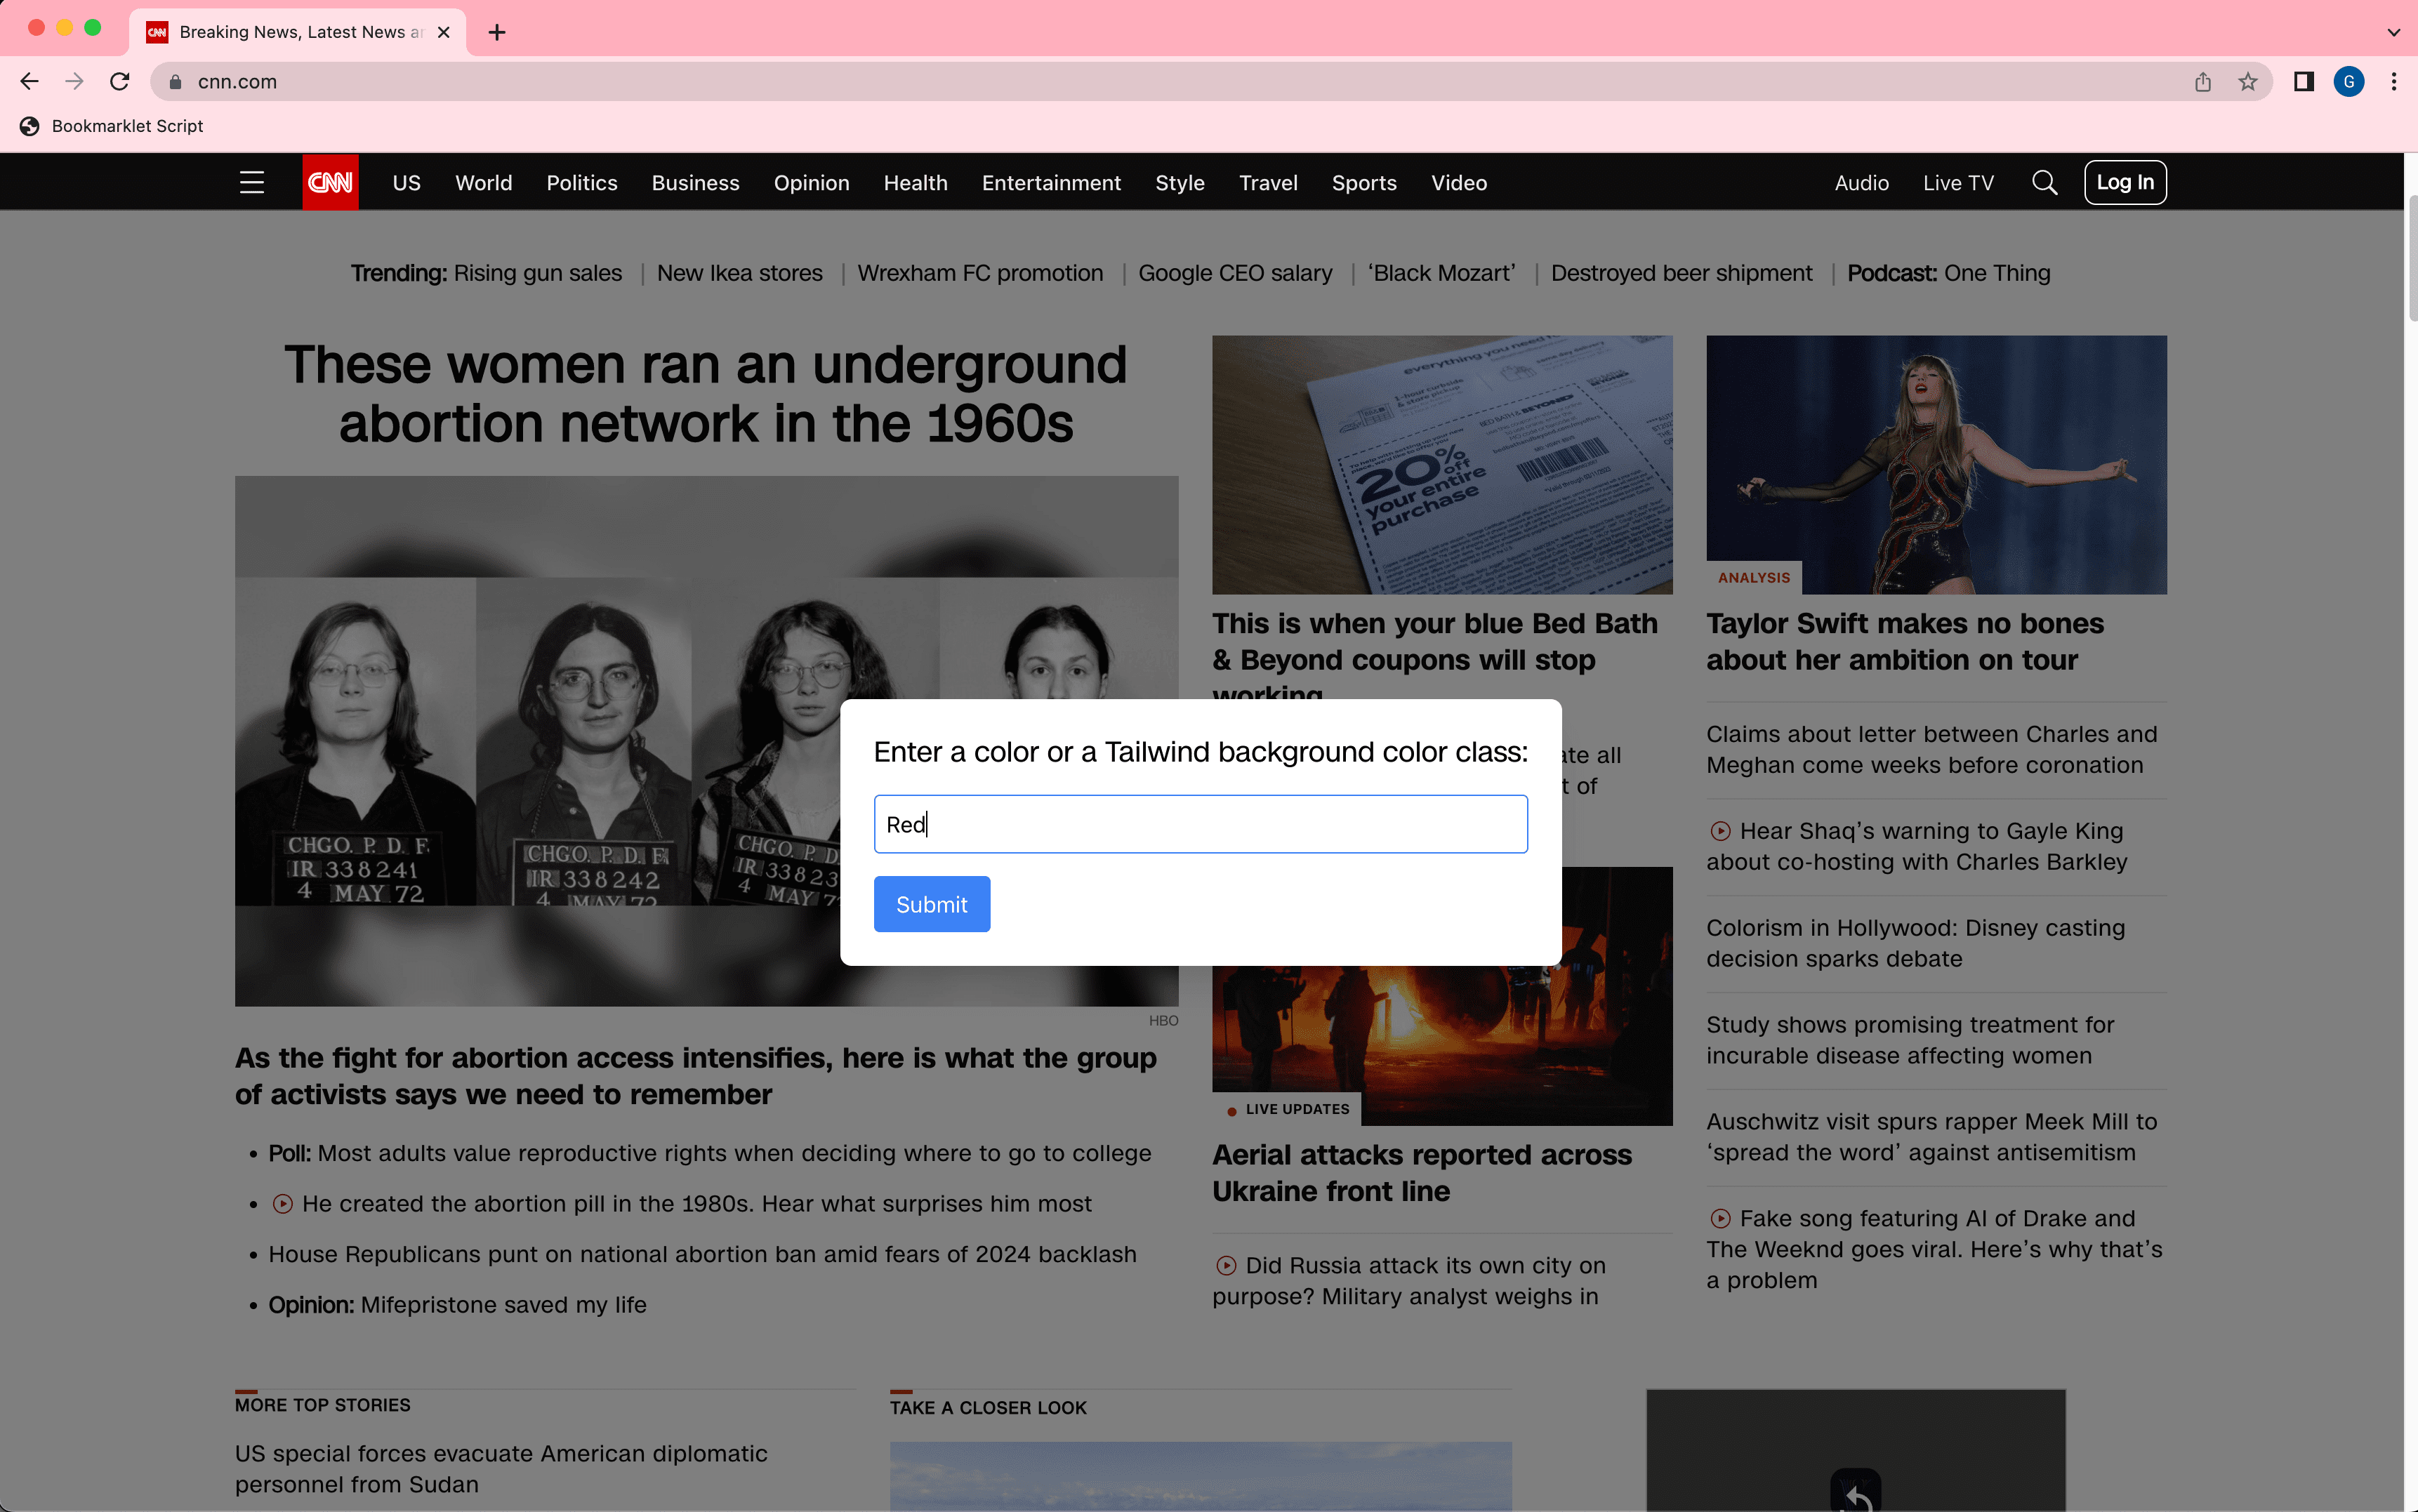The height and width of the screenshot is (1512, 2418).
Task: Click the CNN logo in the navigation bar
Action: click(330, 182)
